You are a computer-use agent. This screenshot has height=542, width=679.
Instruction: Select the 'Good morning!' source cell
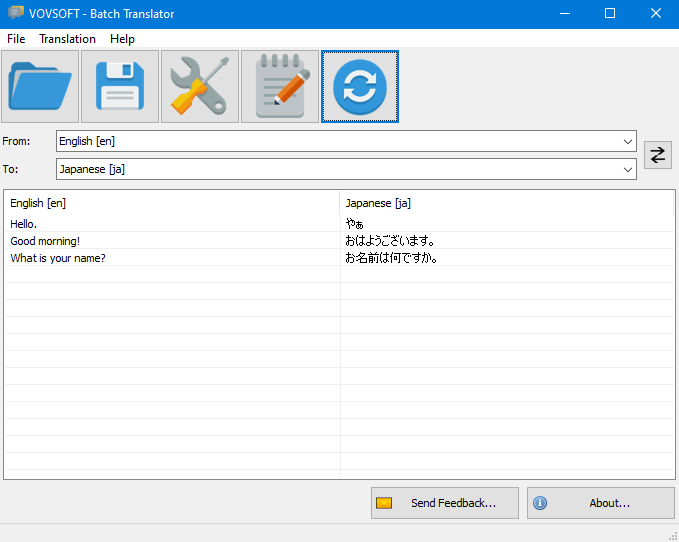pyautogui.click(x=172, y=241)
